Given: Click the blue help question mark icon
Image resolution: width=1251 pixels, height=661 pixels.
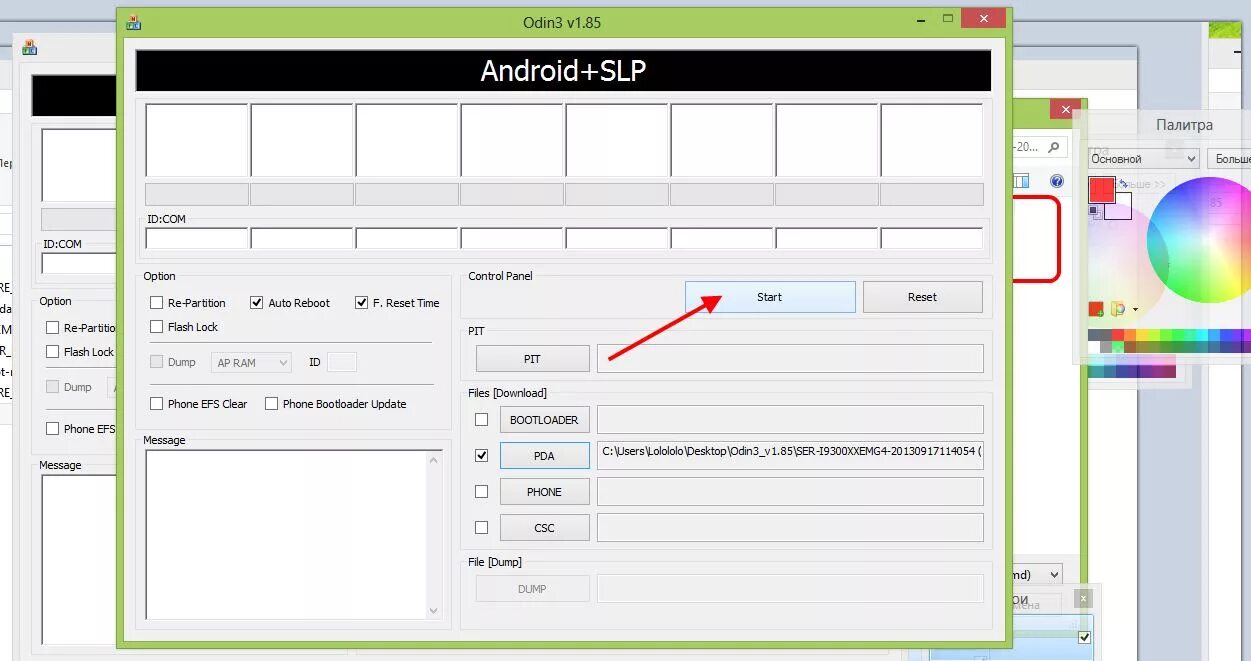Looking at the screenshot, I should (x=1057, y=181).
